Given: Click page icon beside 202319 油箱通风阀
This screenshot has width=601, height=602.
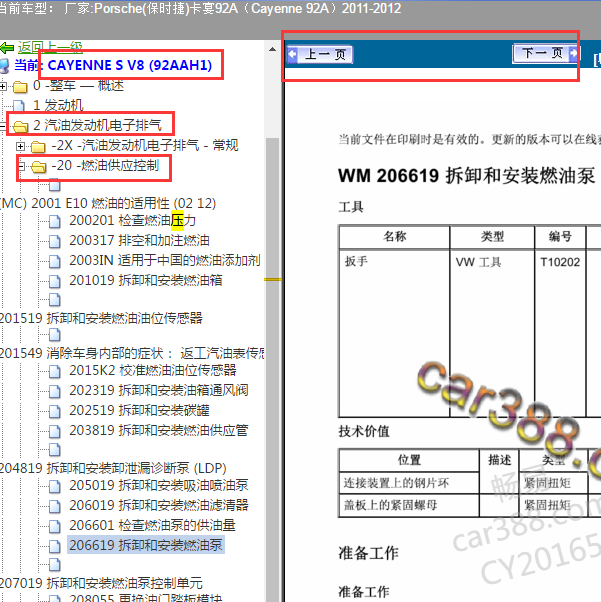Looking at the screenshot, I should [x=55, y=391].
